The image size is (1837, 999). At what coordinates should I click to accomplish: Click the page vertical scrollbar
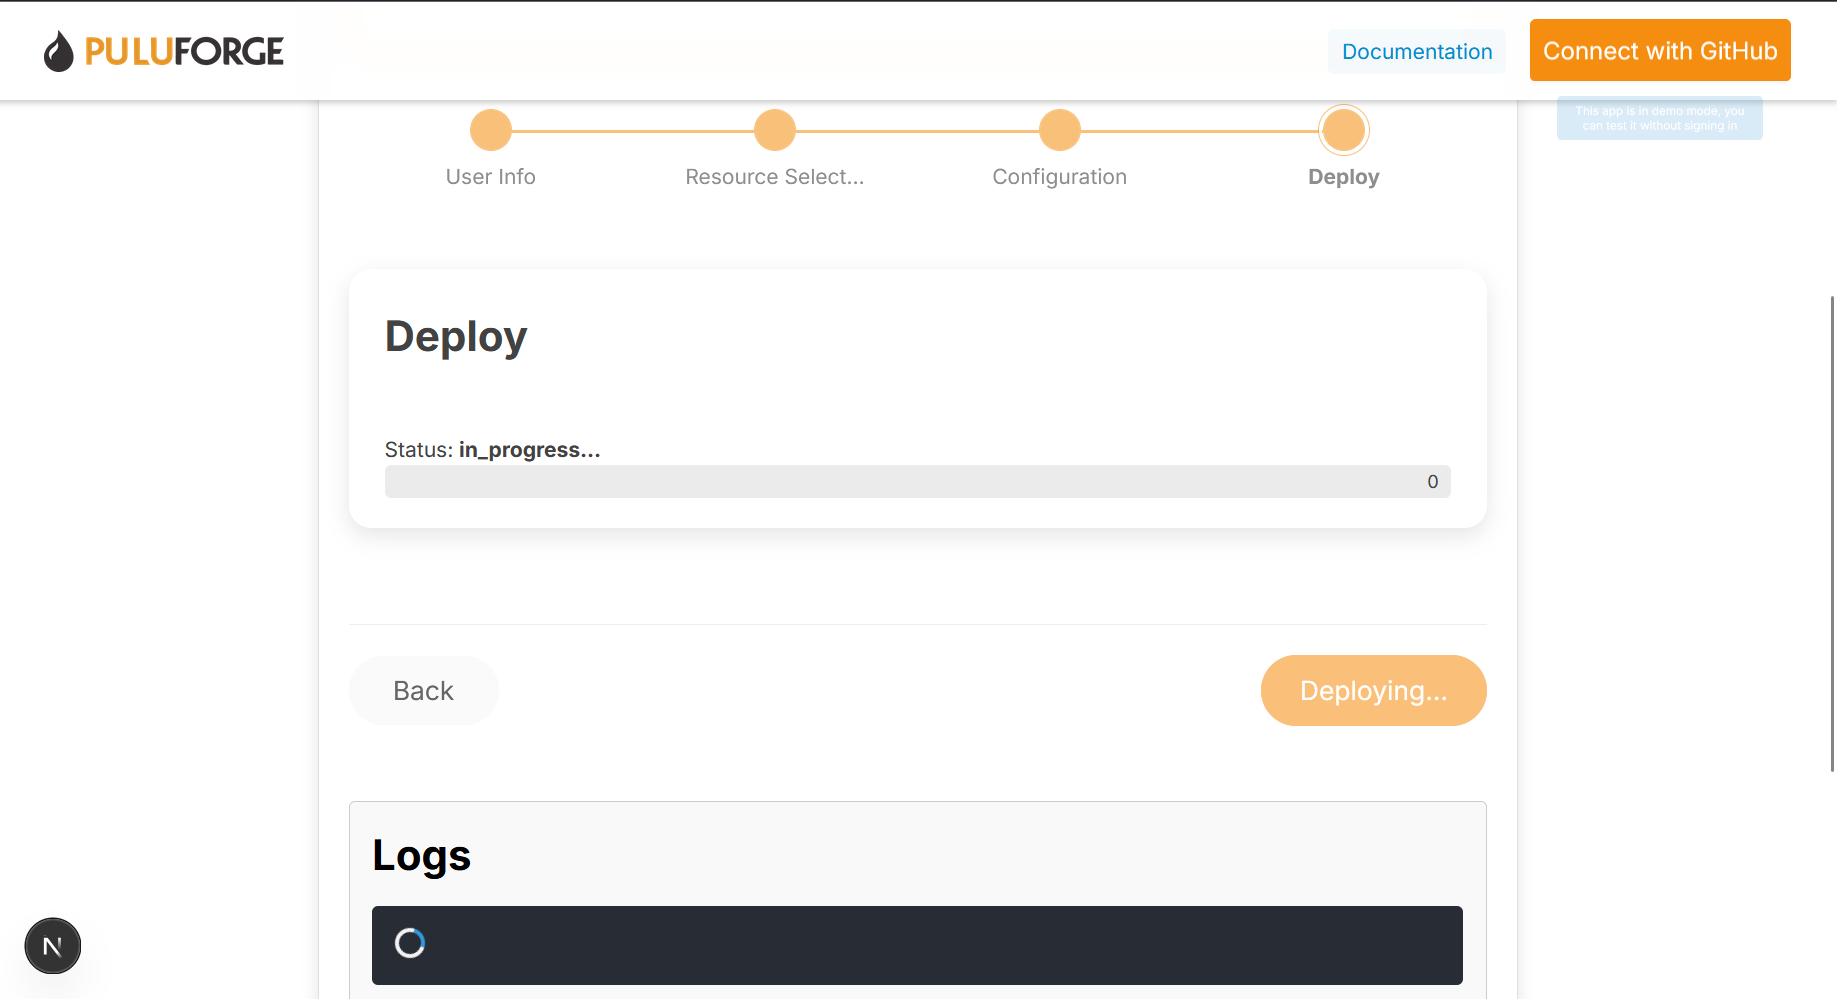point(1832,533)
